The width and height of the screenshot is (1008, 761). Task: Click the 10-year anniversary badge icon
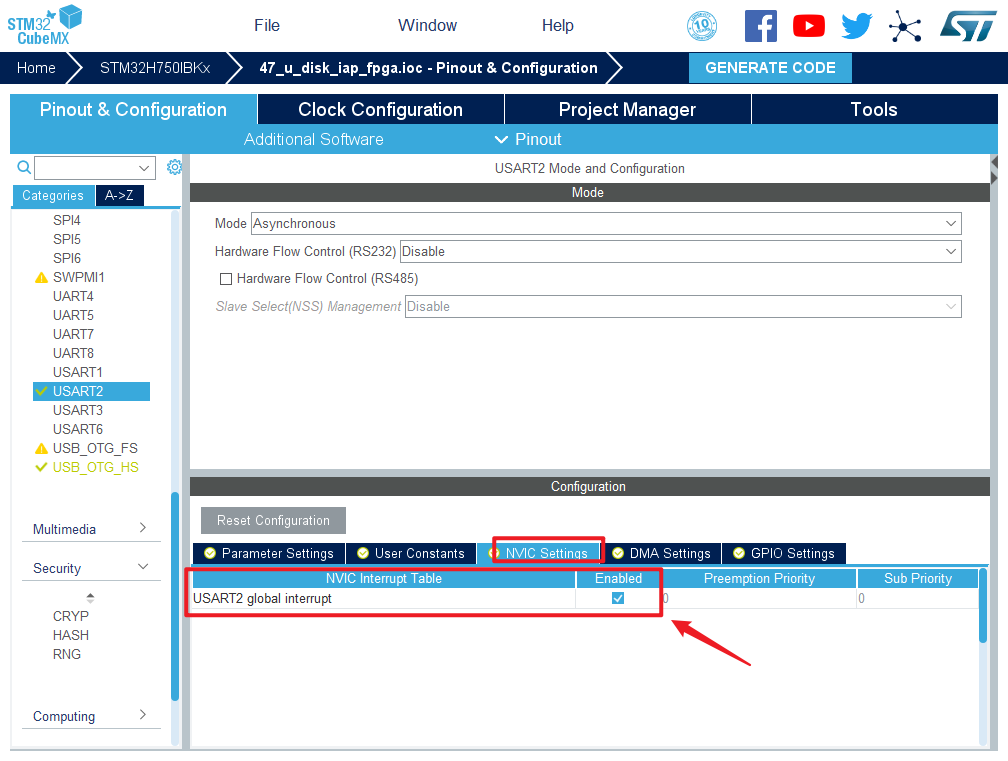(x=702, y=26)
